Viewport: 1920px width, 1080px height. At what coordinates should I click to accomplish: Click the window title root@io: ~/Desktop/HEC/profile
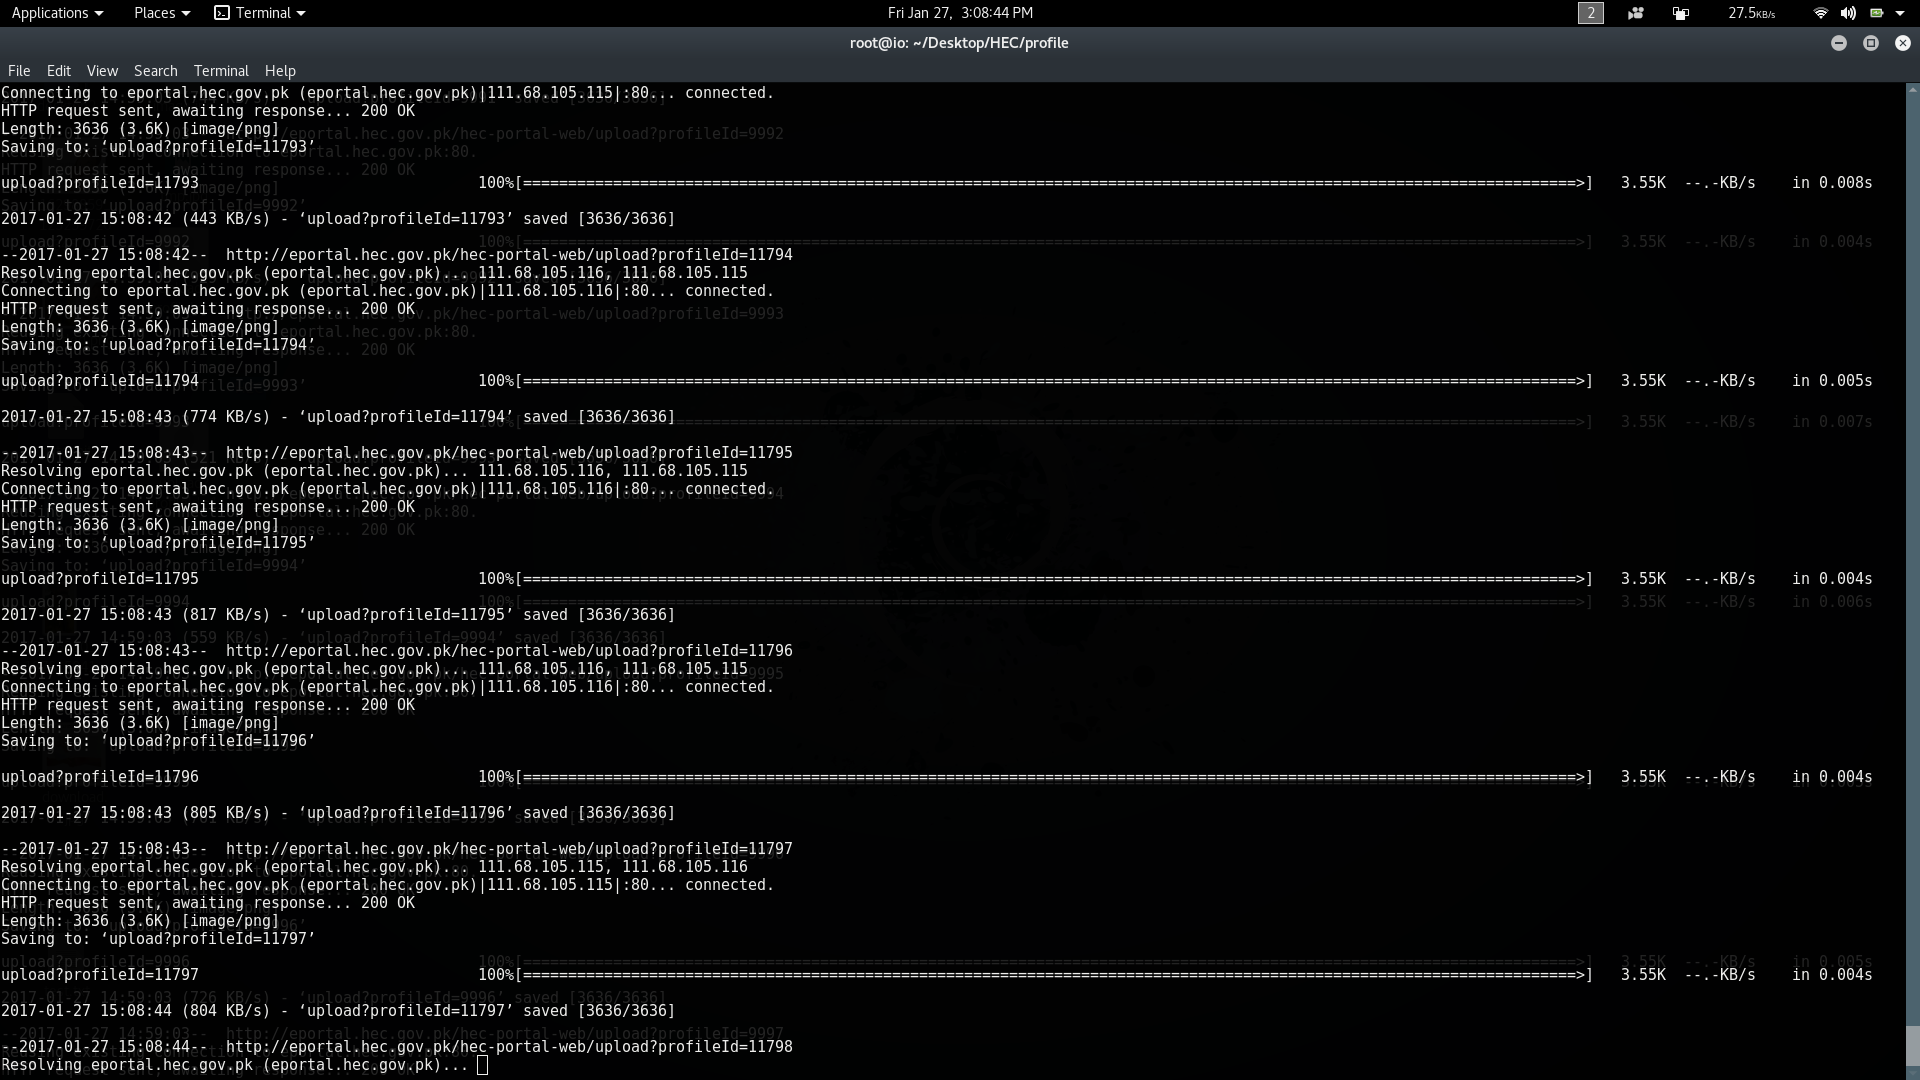[959, 43]
